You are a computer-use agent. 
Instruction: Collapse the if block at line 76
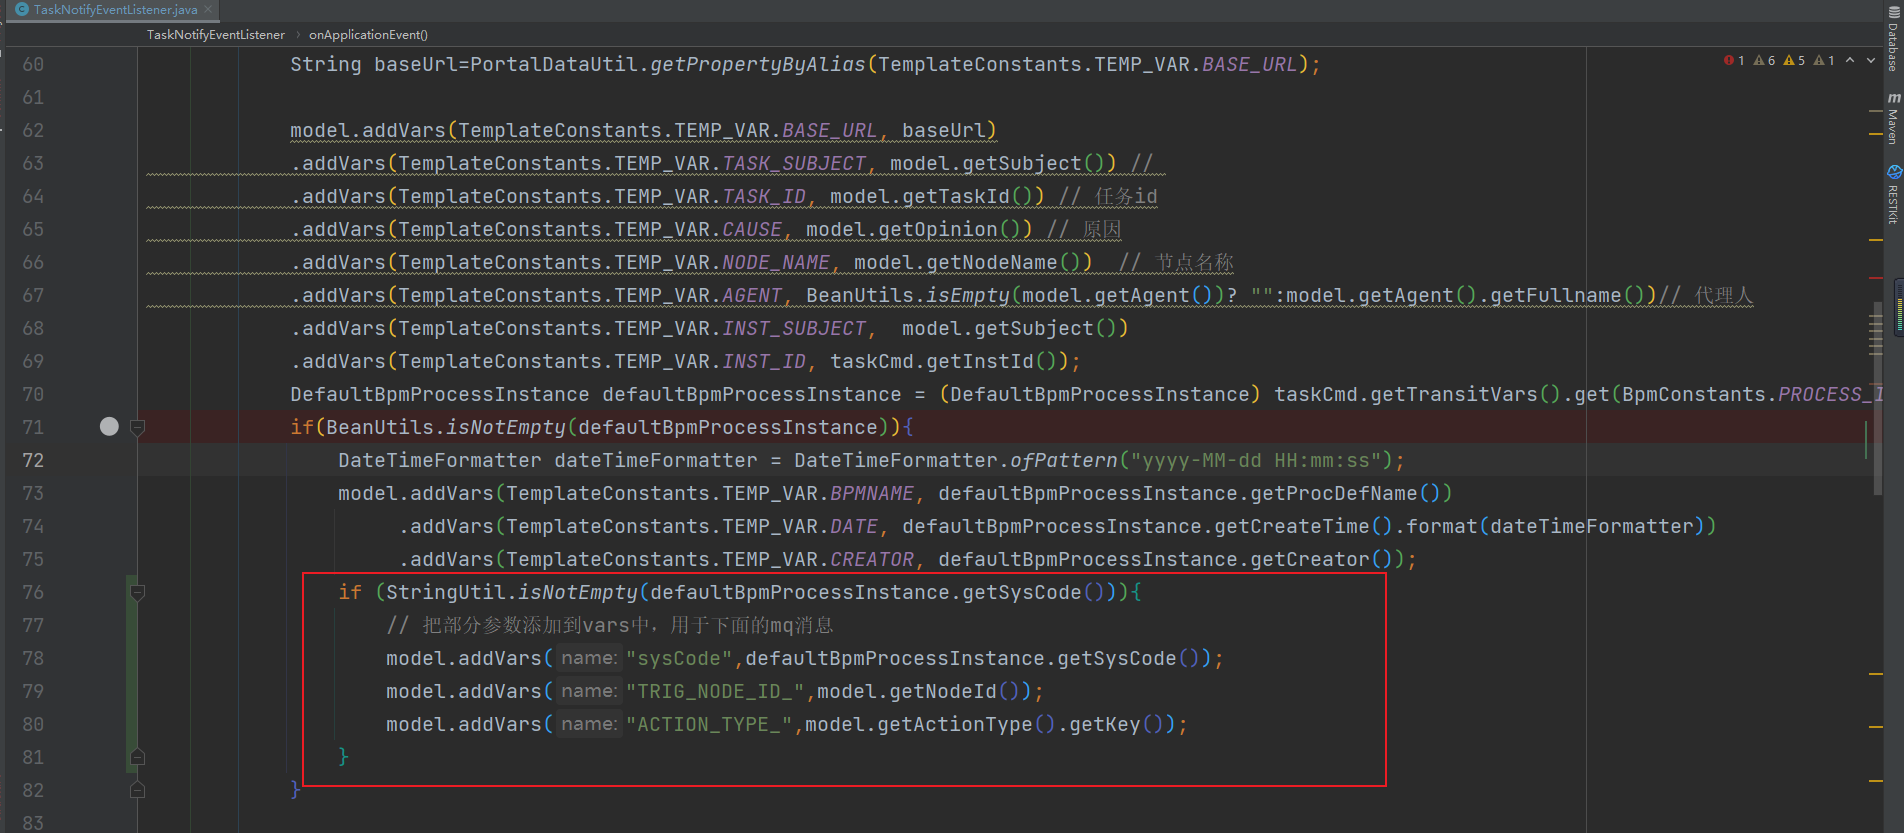click(138, 593)
